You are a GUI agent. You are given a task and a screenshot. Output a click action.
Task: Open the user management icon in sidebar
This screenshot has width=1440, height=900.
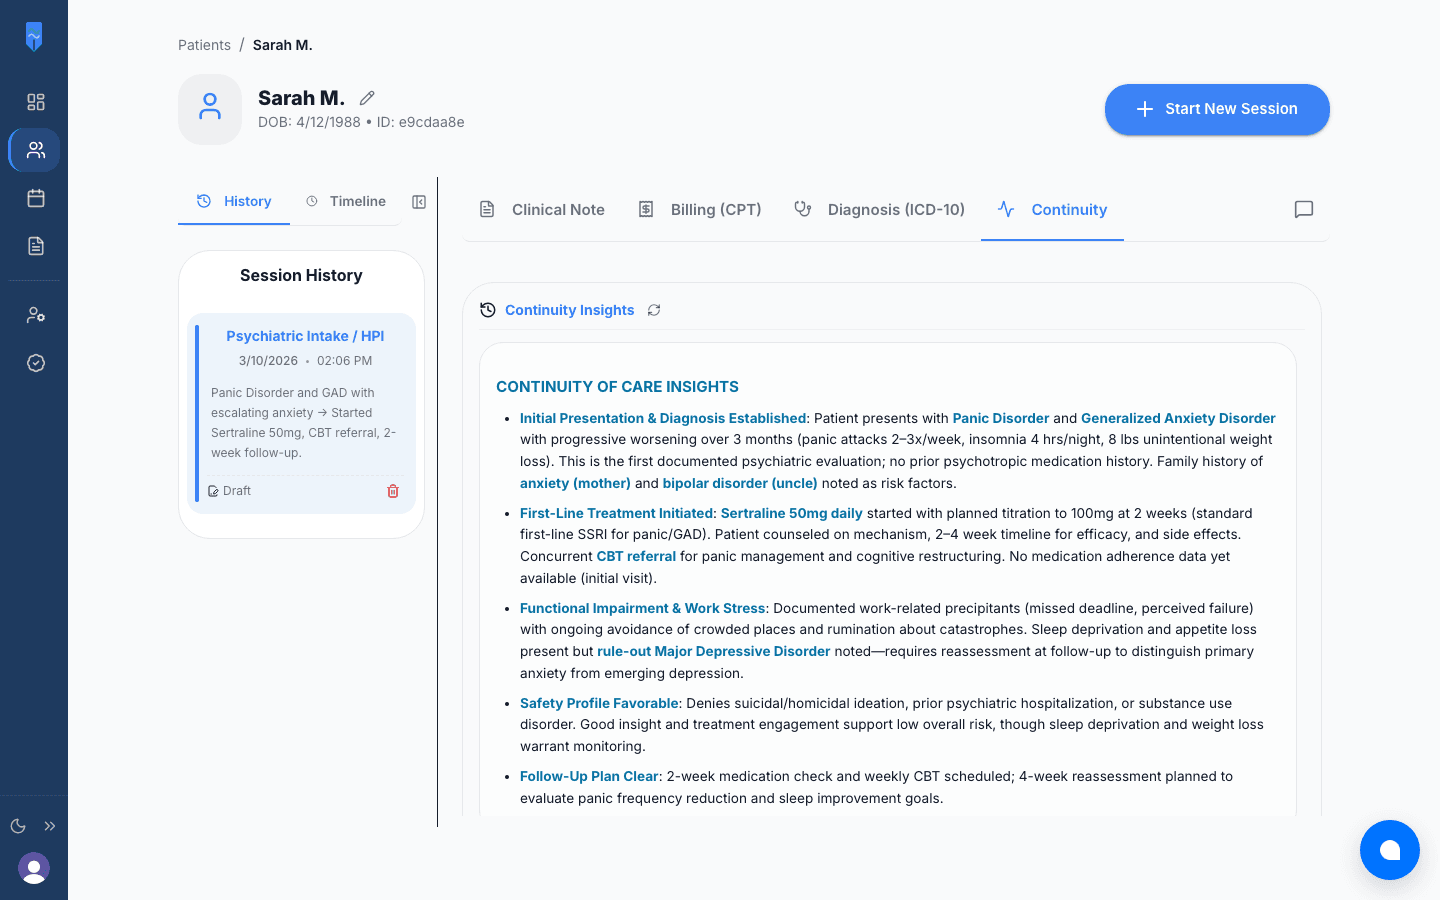pos(35,314)
